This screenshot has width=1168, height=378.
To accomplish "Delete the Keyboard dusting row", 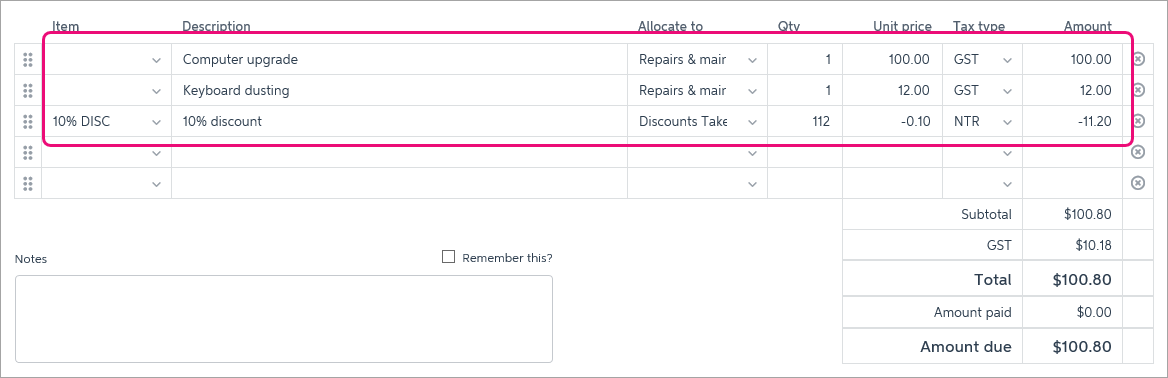I will point(1137,90).
